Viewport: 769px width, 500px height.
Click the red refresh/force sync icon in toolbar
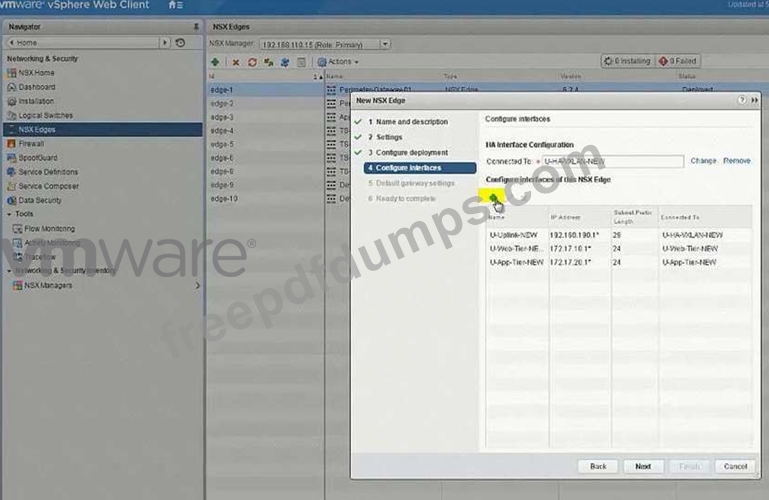(x=252, y=62)
